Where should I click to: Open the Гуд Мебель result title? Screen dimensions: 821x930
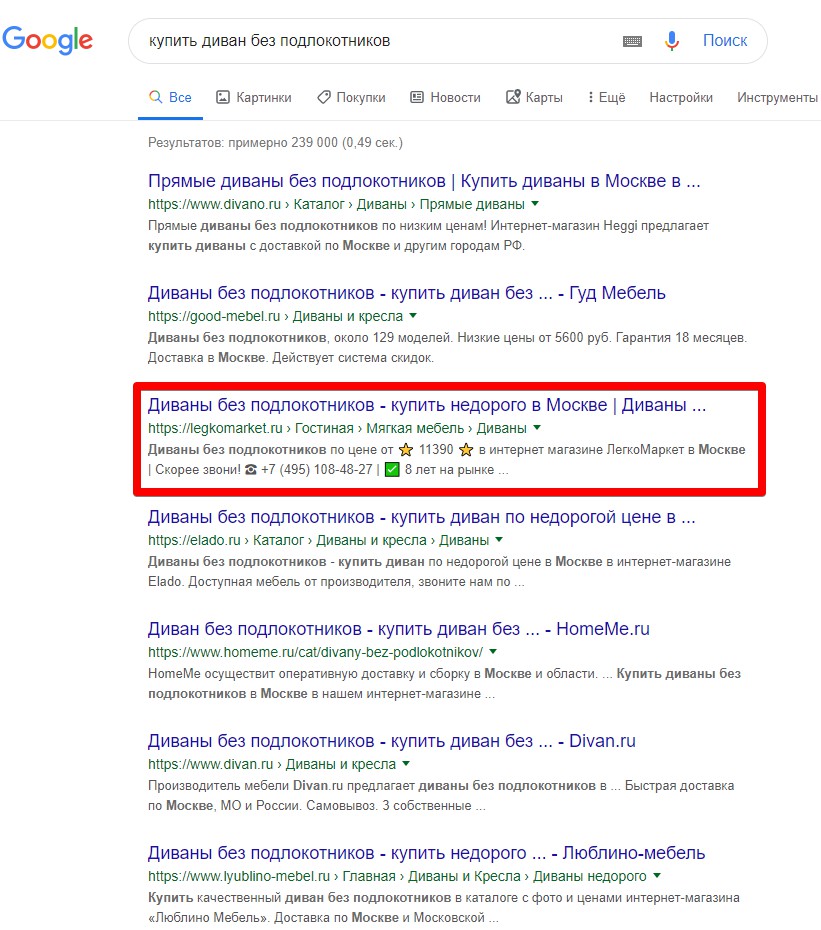tap(406, 293)
